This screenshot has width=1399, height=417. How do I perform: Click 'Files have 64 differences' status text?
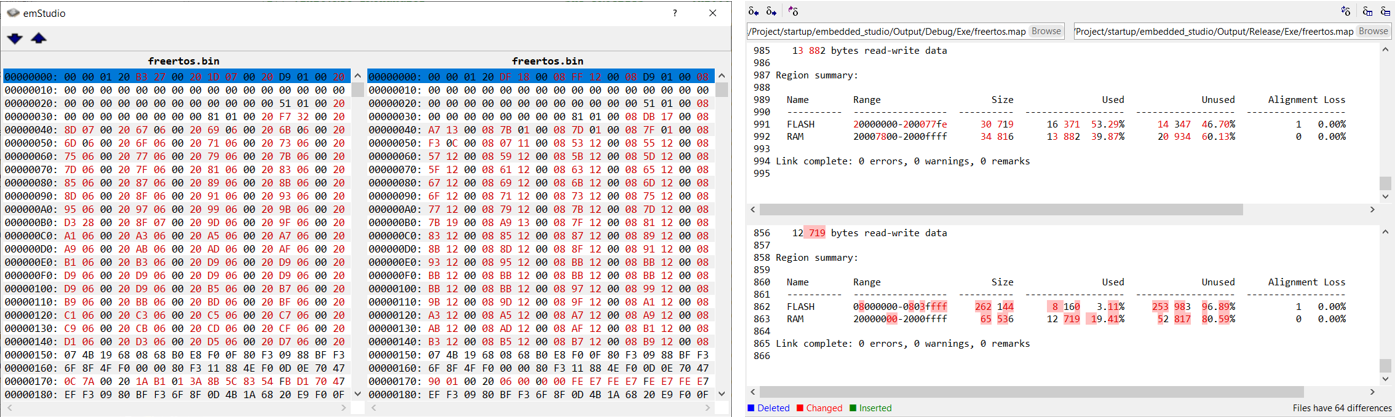(x=1341, y=408)
